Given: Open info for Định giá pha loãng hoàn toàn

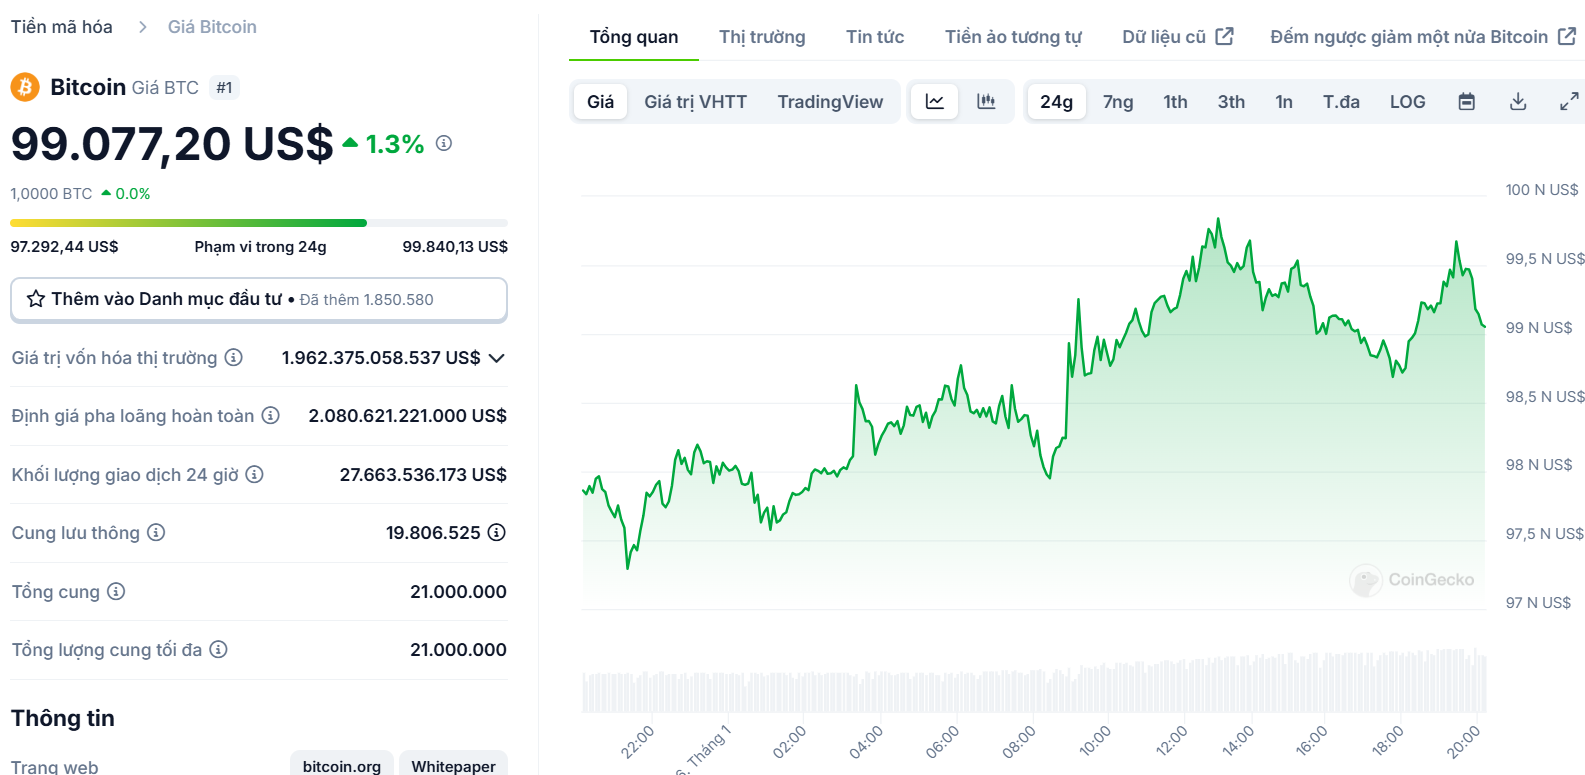Looking at the screenshot, I should pyautogui.click(x=270, y=415).
